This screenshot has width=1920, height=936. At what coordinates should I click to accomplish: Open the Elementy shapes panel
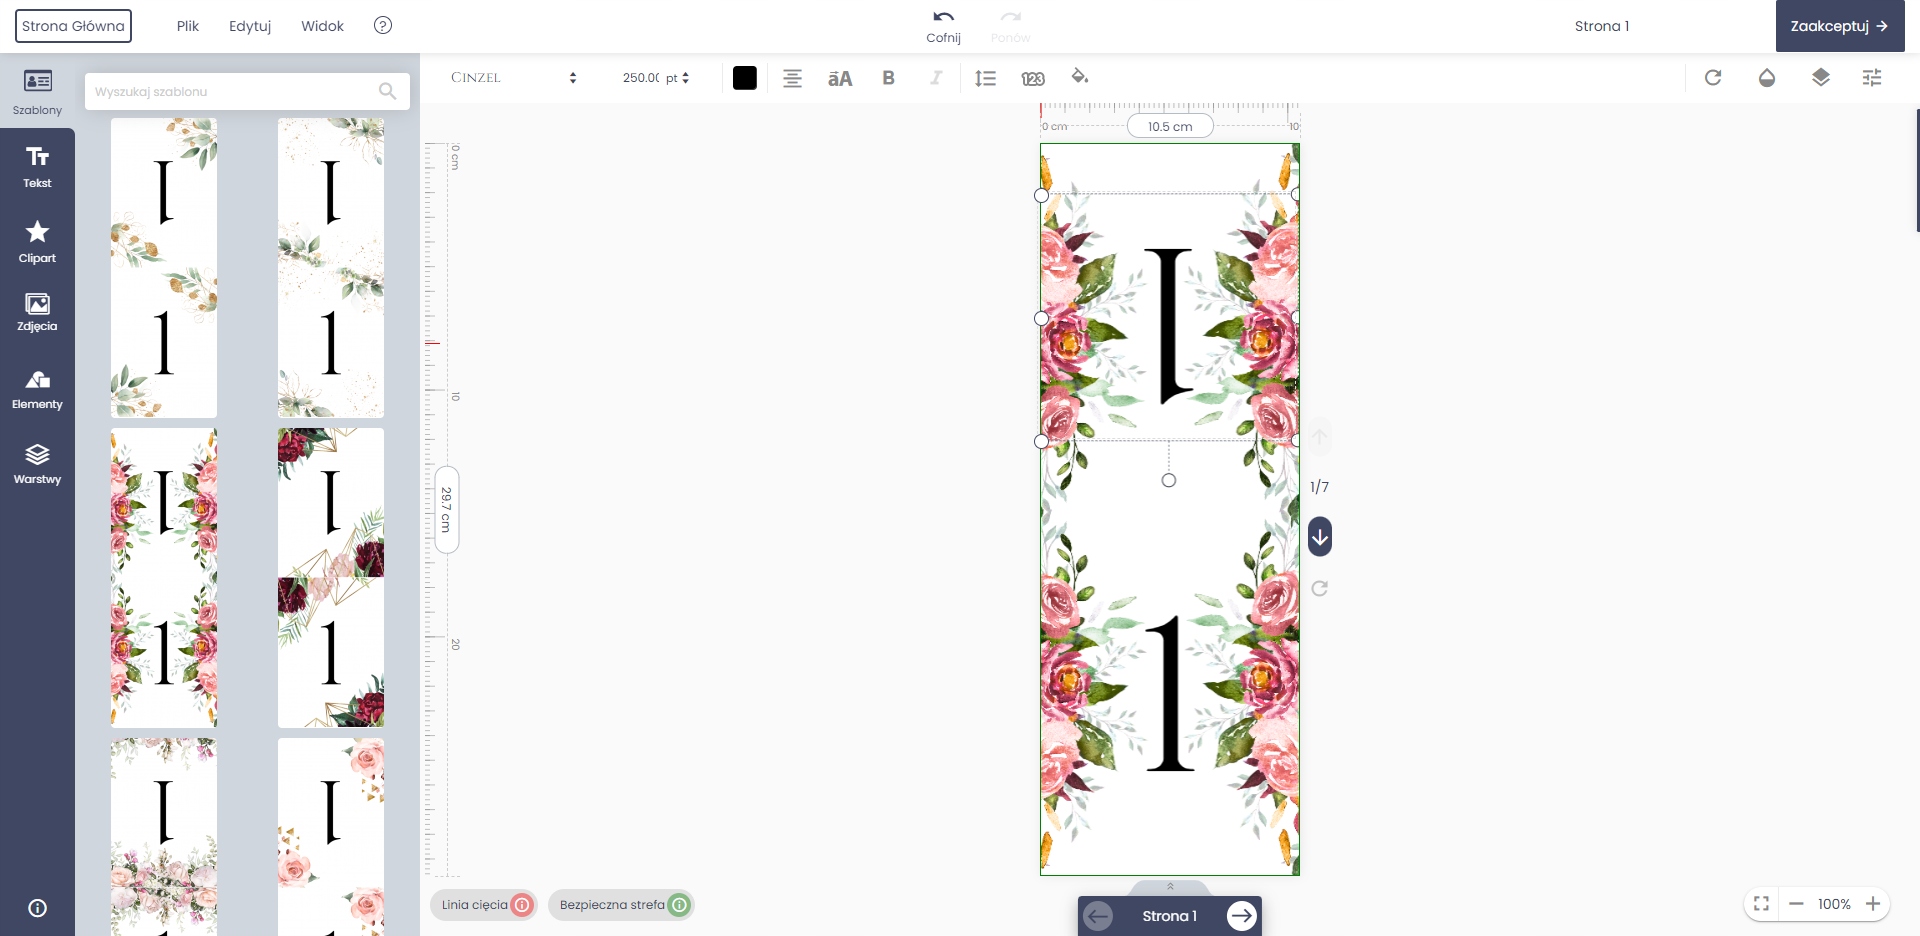pyautogui.click(x=37, y=390)
